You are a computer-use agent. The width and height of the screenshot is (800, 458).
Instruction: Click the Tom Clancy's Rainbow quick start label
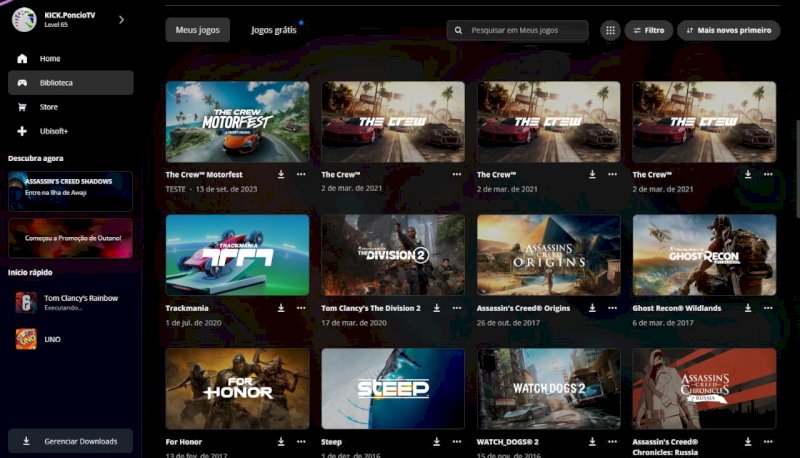point(81,298)
